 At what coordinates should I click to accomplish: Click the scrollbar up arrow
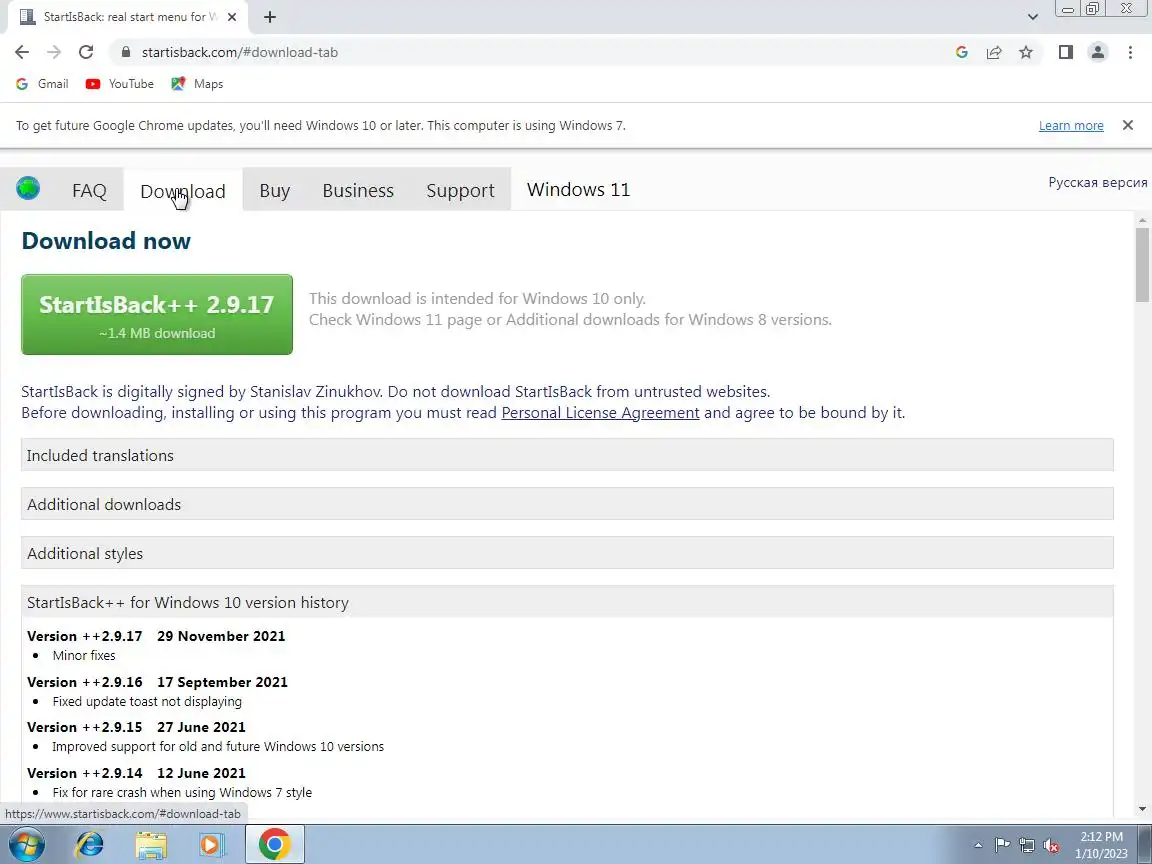1142,220
